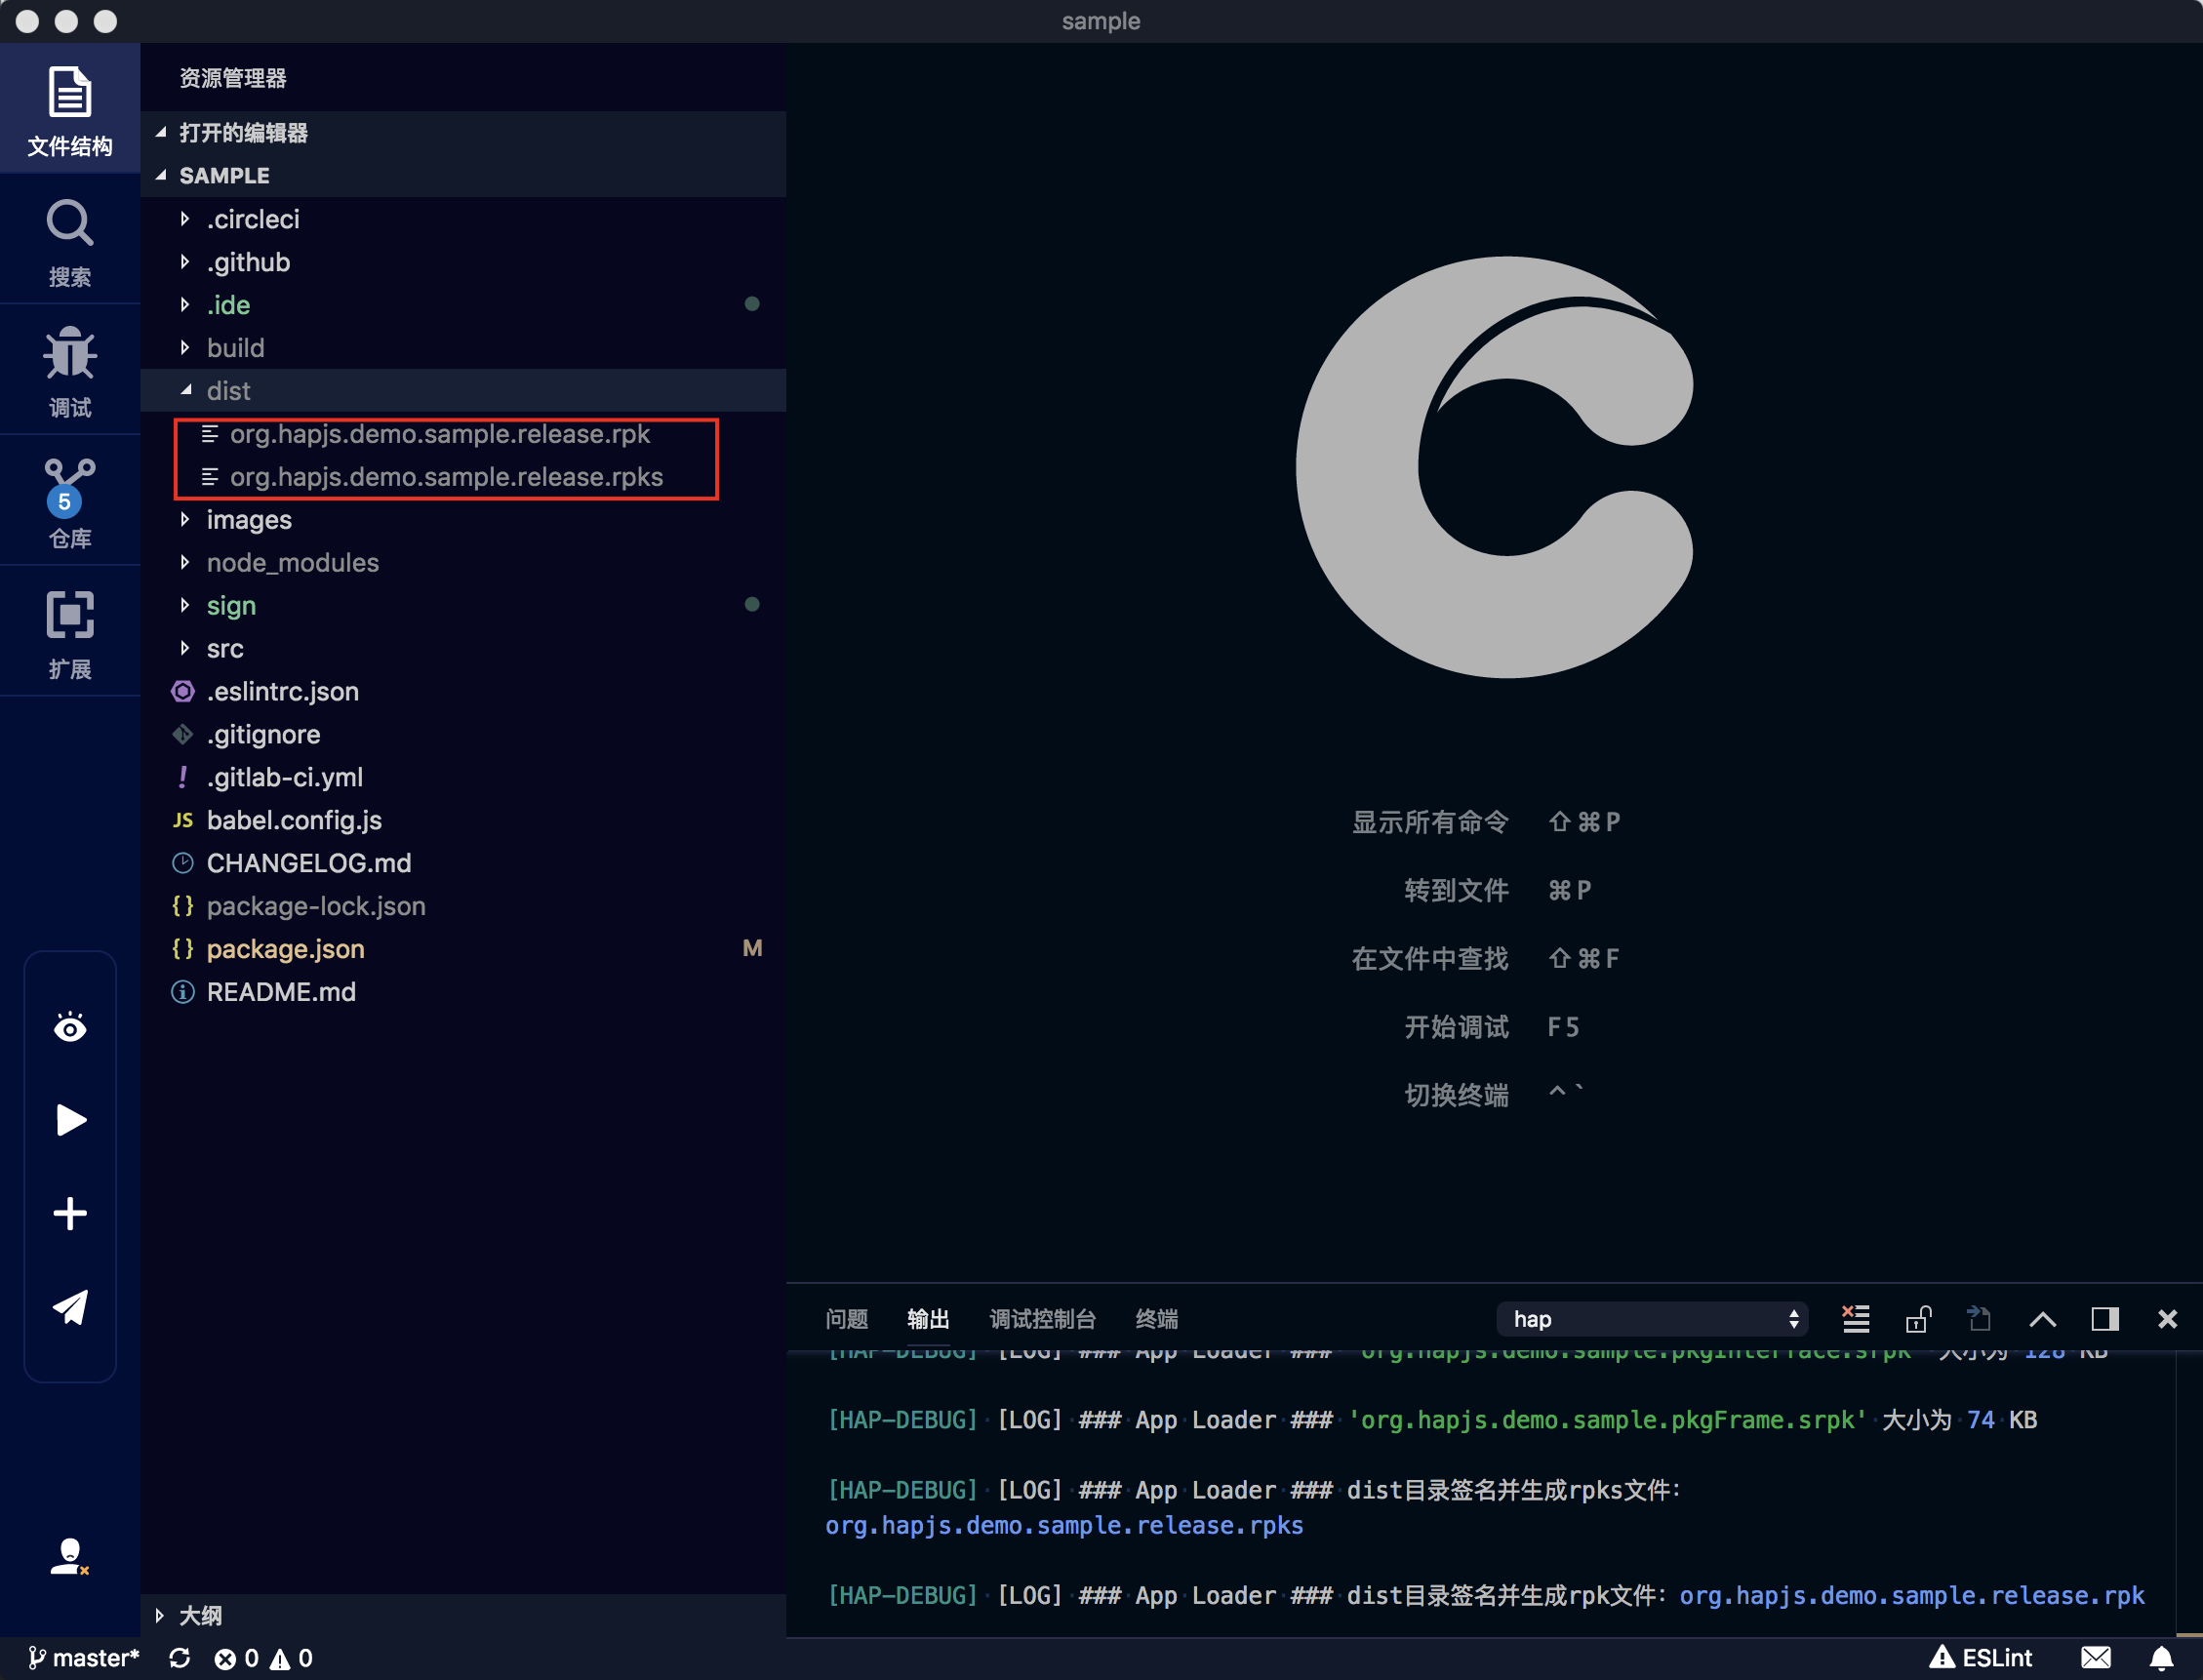Close the bottom output panel
The image size is (2203, 1680).
click(x=2167, y=1319)
